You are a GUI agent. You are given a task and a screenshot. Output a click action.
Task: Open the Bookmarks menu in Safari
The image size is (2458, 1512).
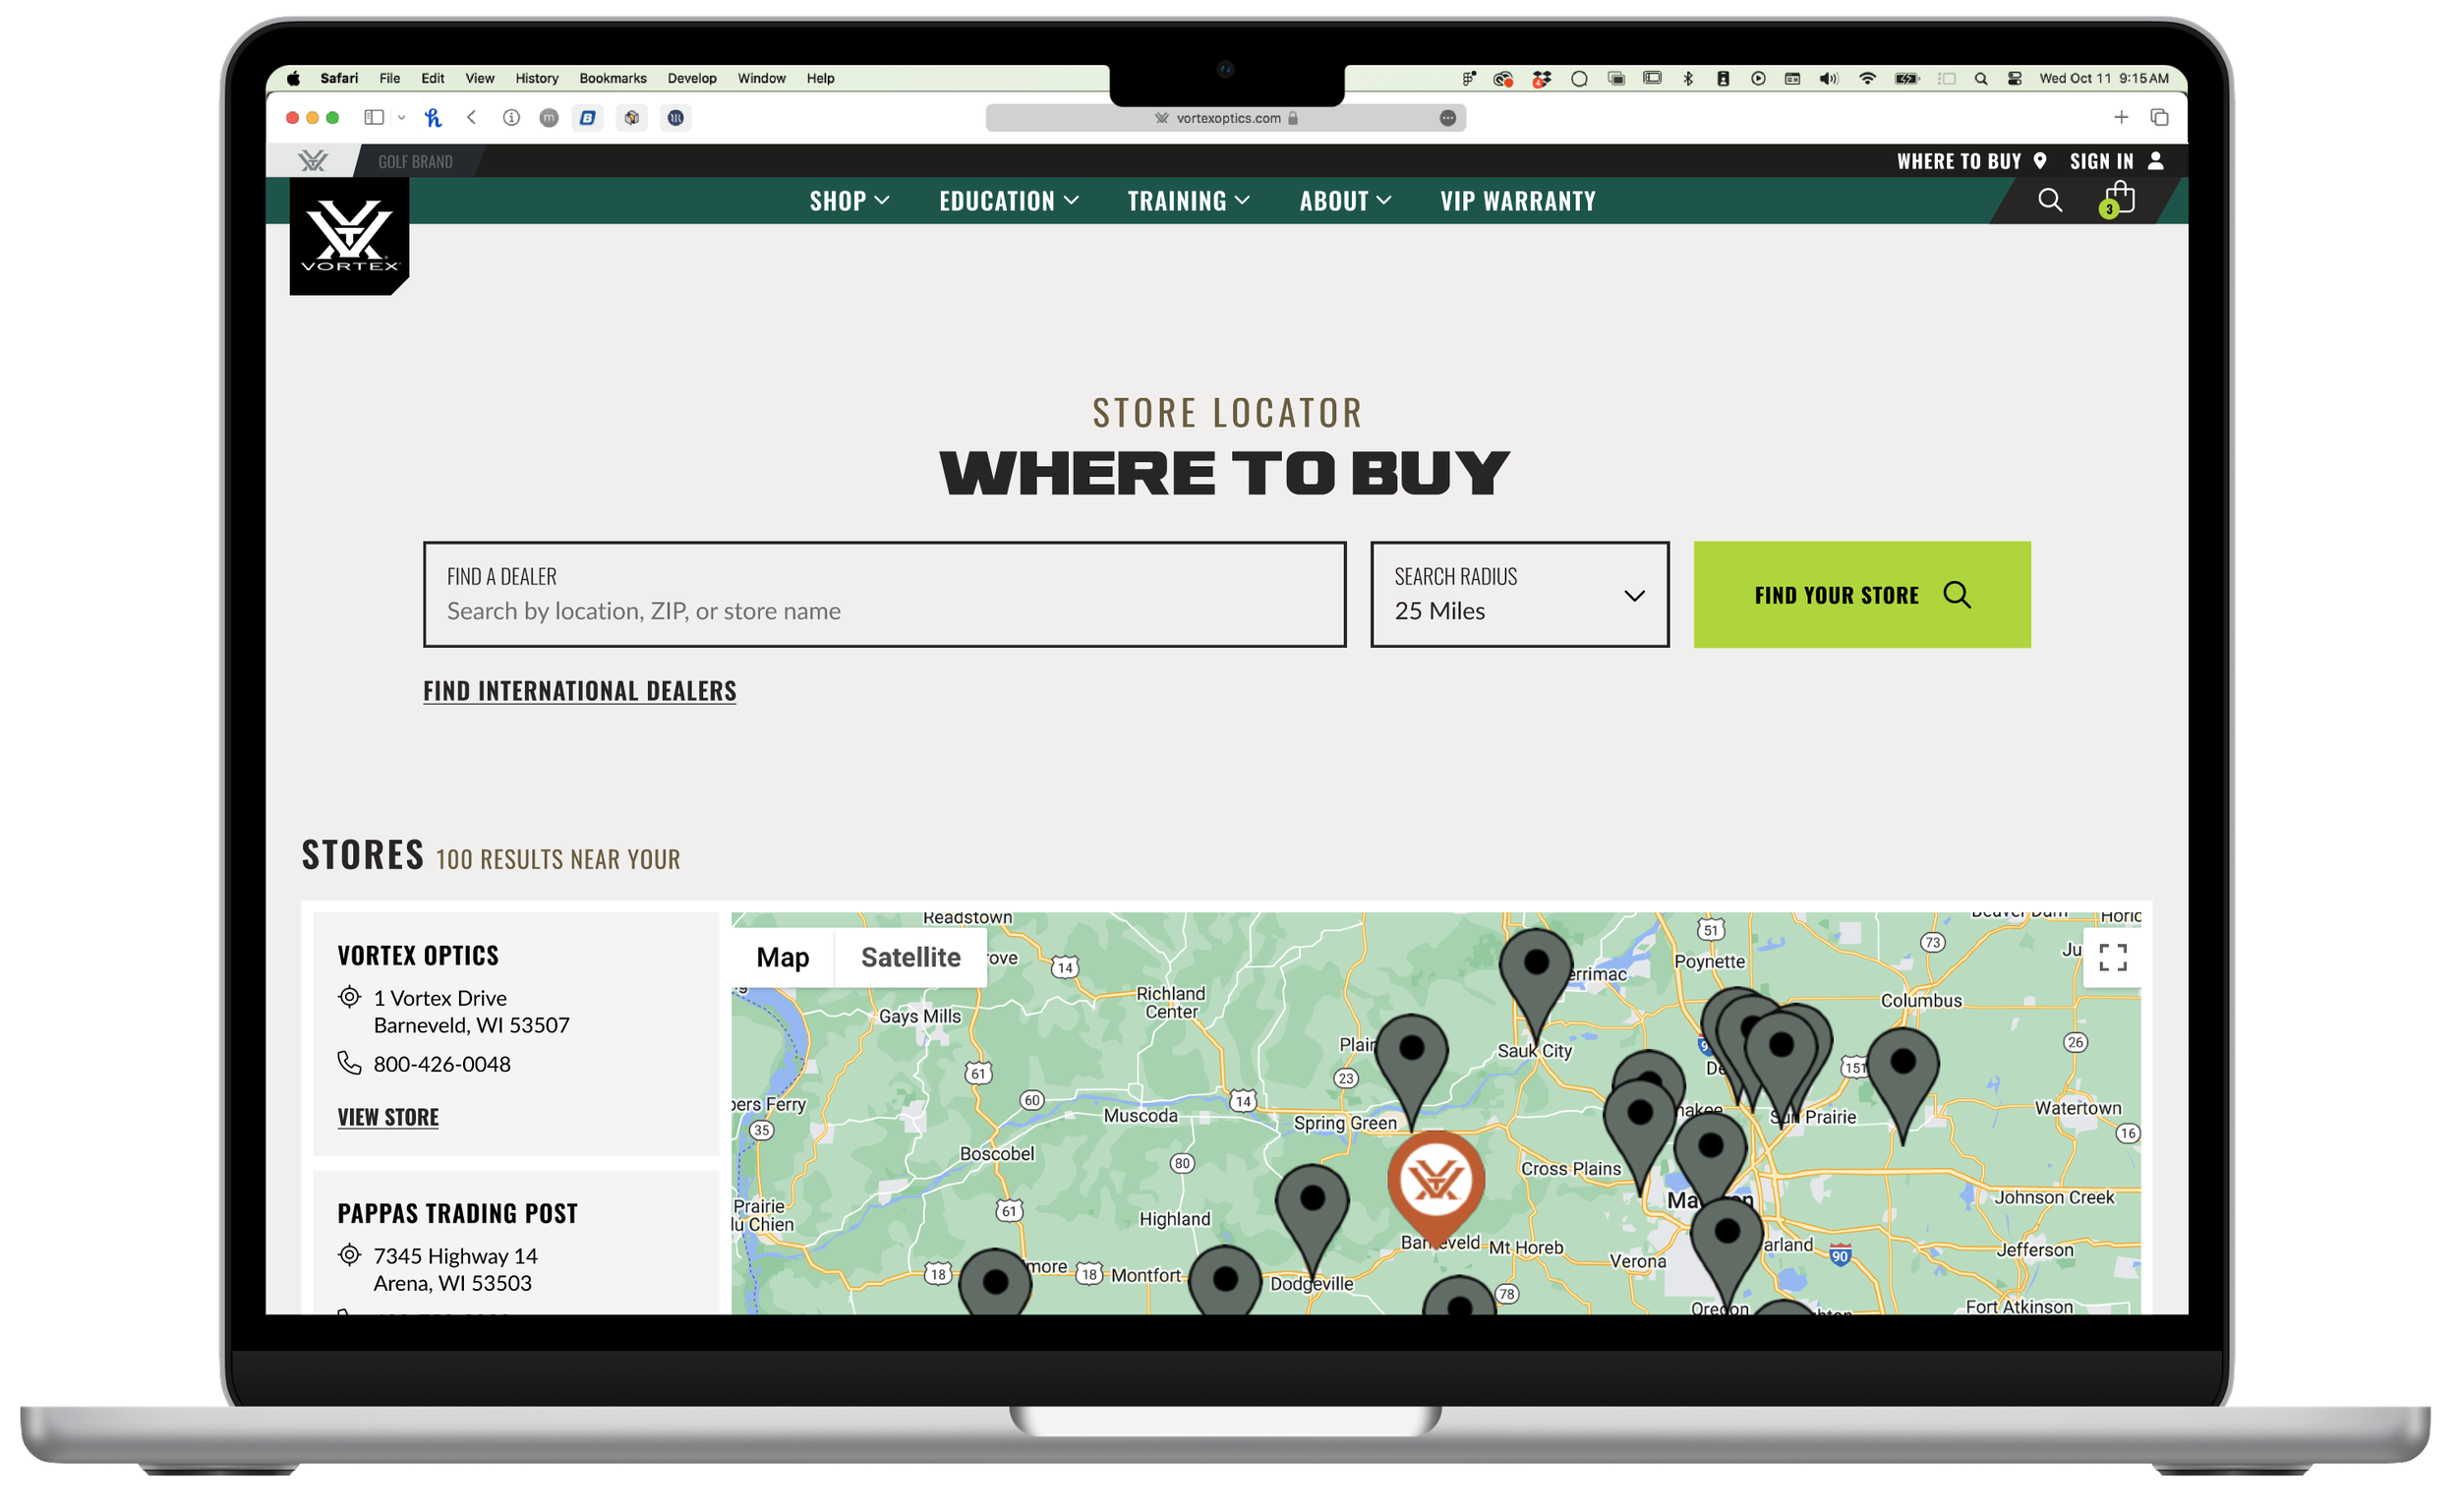tap(613, 78)
